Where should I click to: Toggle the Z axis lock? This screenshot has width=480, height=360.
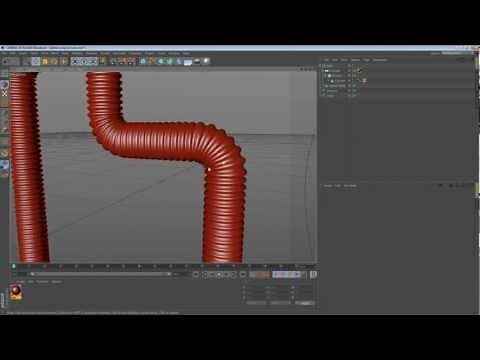tap(93, 61)
